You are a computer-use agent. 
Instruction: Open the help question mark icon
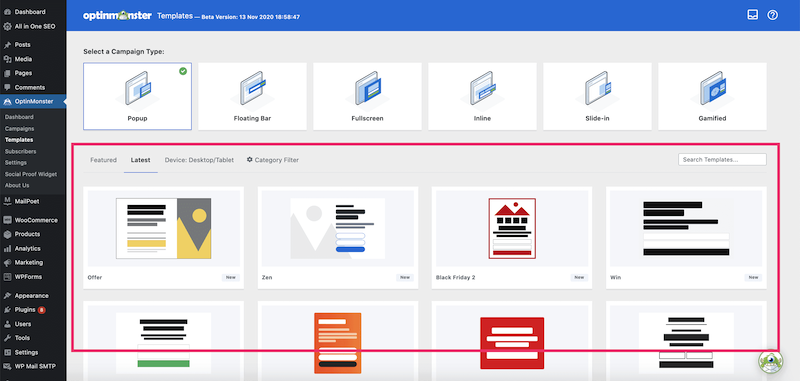pyautogui.click(x=772, y=15)
